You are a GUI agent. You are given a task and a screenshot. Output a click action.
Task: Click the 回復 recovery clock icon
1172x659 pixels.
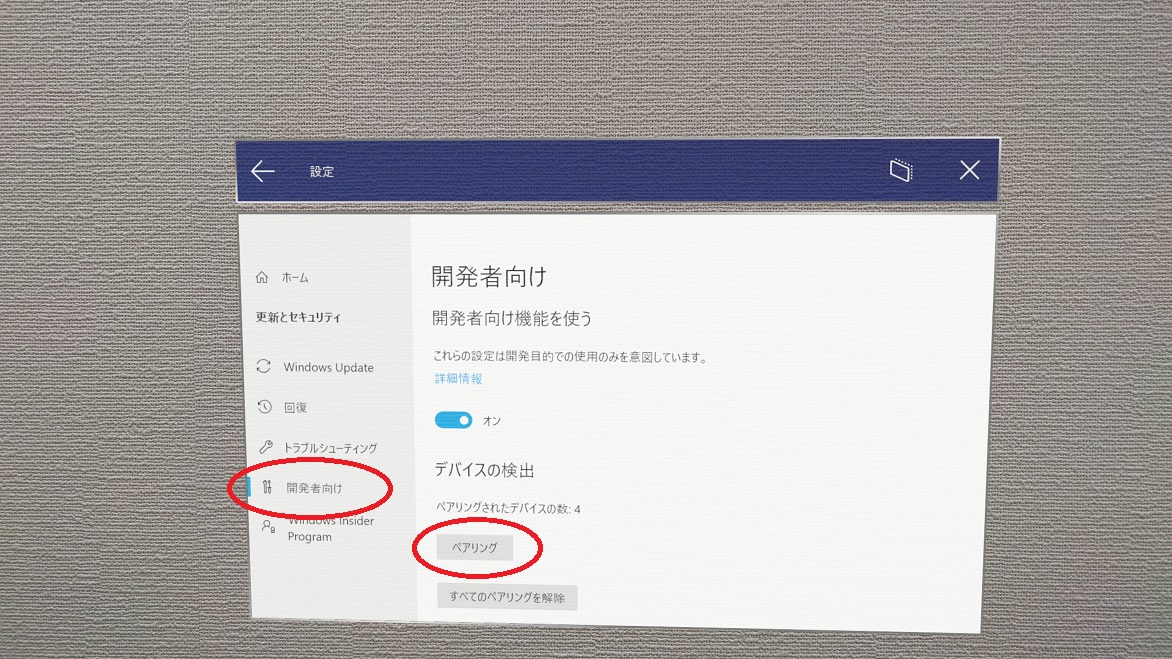pyautogui.click(x=265, y=406)
